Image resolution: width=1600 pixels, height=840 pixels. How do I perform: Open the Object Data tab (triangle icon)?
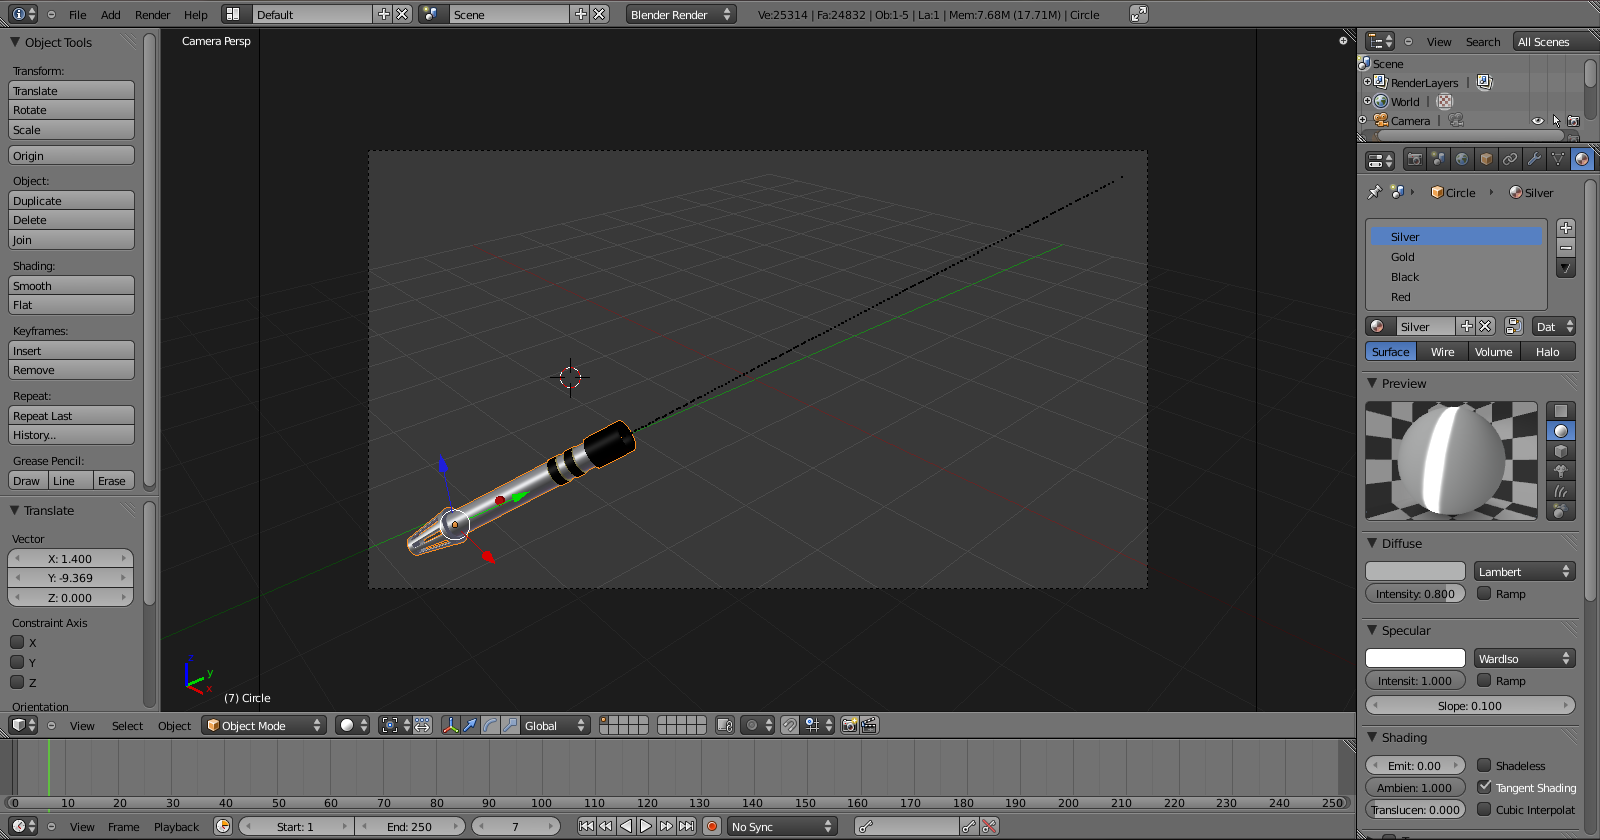point(1558,159)
